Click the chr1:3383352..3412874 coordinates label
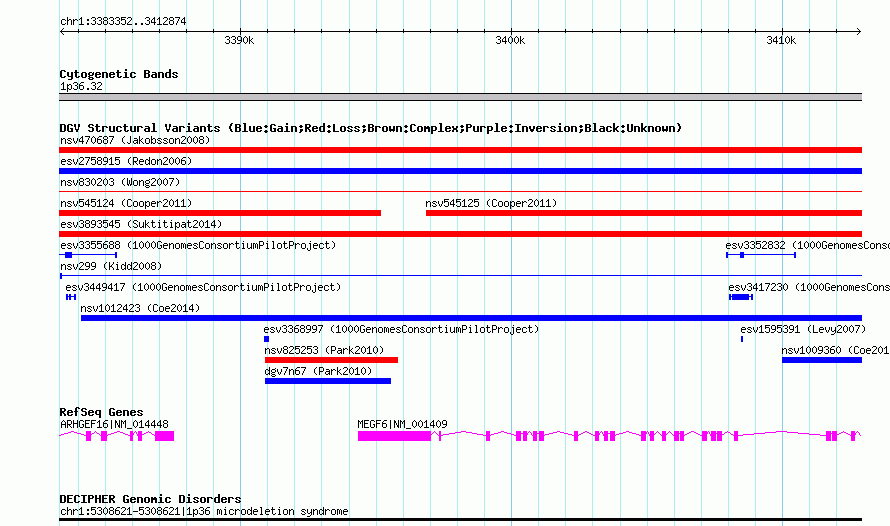This screenshot has height=526, width=890. [x=123, y=21]
